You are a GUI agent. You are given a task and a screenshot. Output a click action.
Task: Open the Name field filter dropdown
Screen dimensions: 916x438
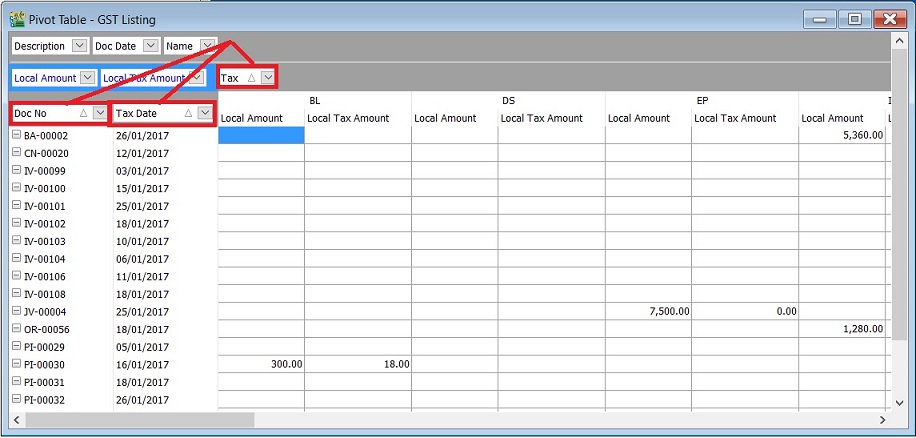pos(206,46)
